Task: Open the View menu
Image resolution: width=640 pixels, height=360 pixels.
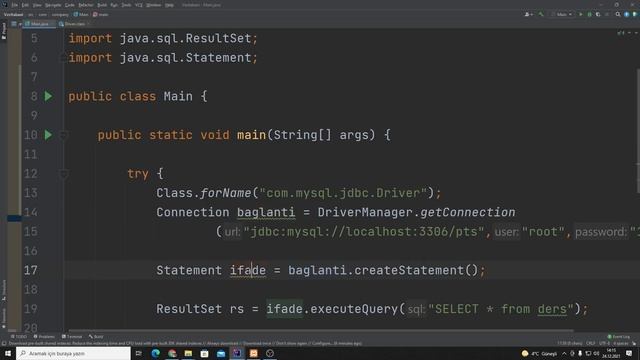Action: 37,5
